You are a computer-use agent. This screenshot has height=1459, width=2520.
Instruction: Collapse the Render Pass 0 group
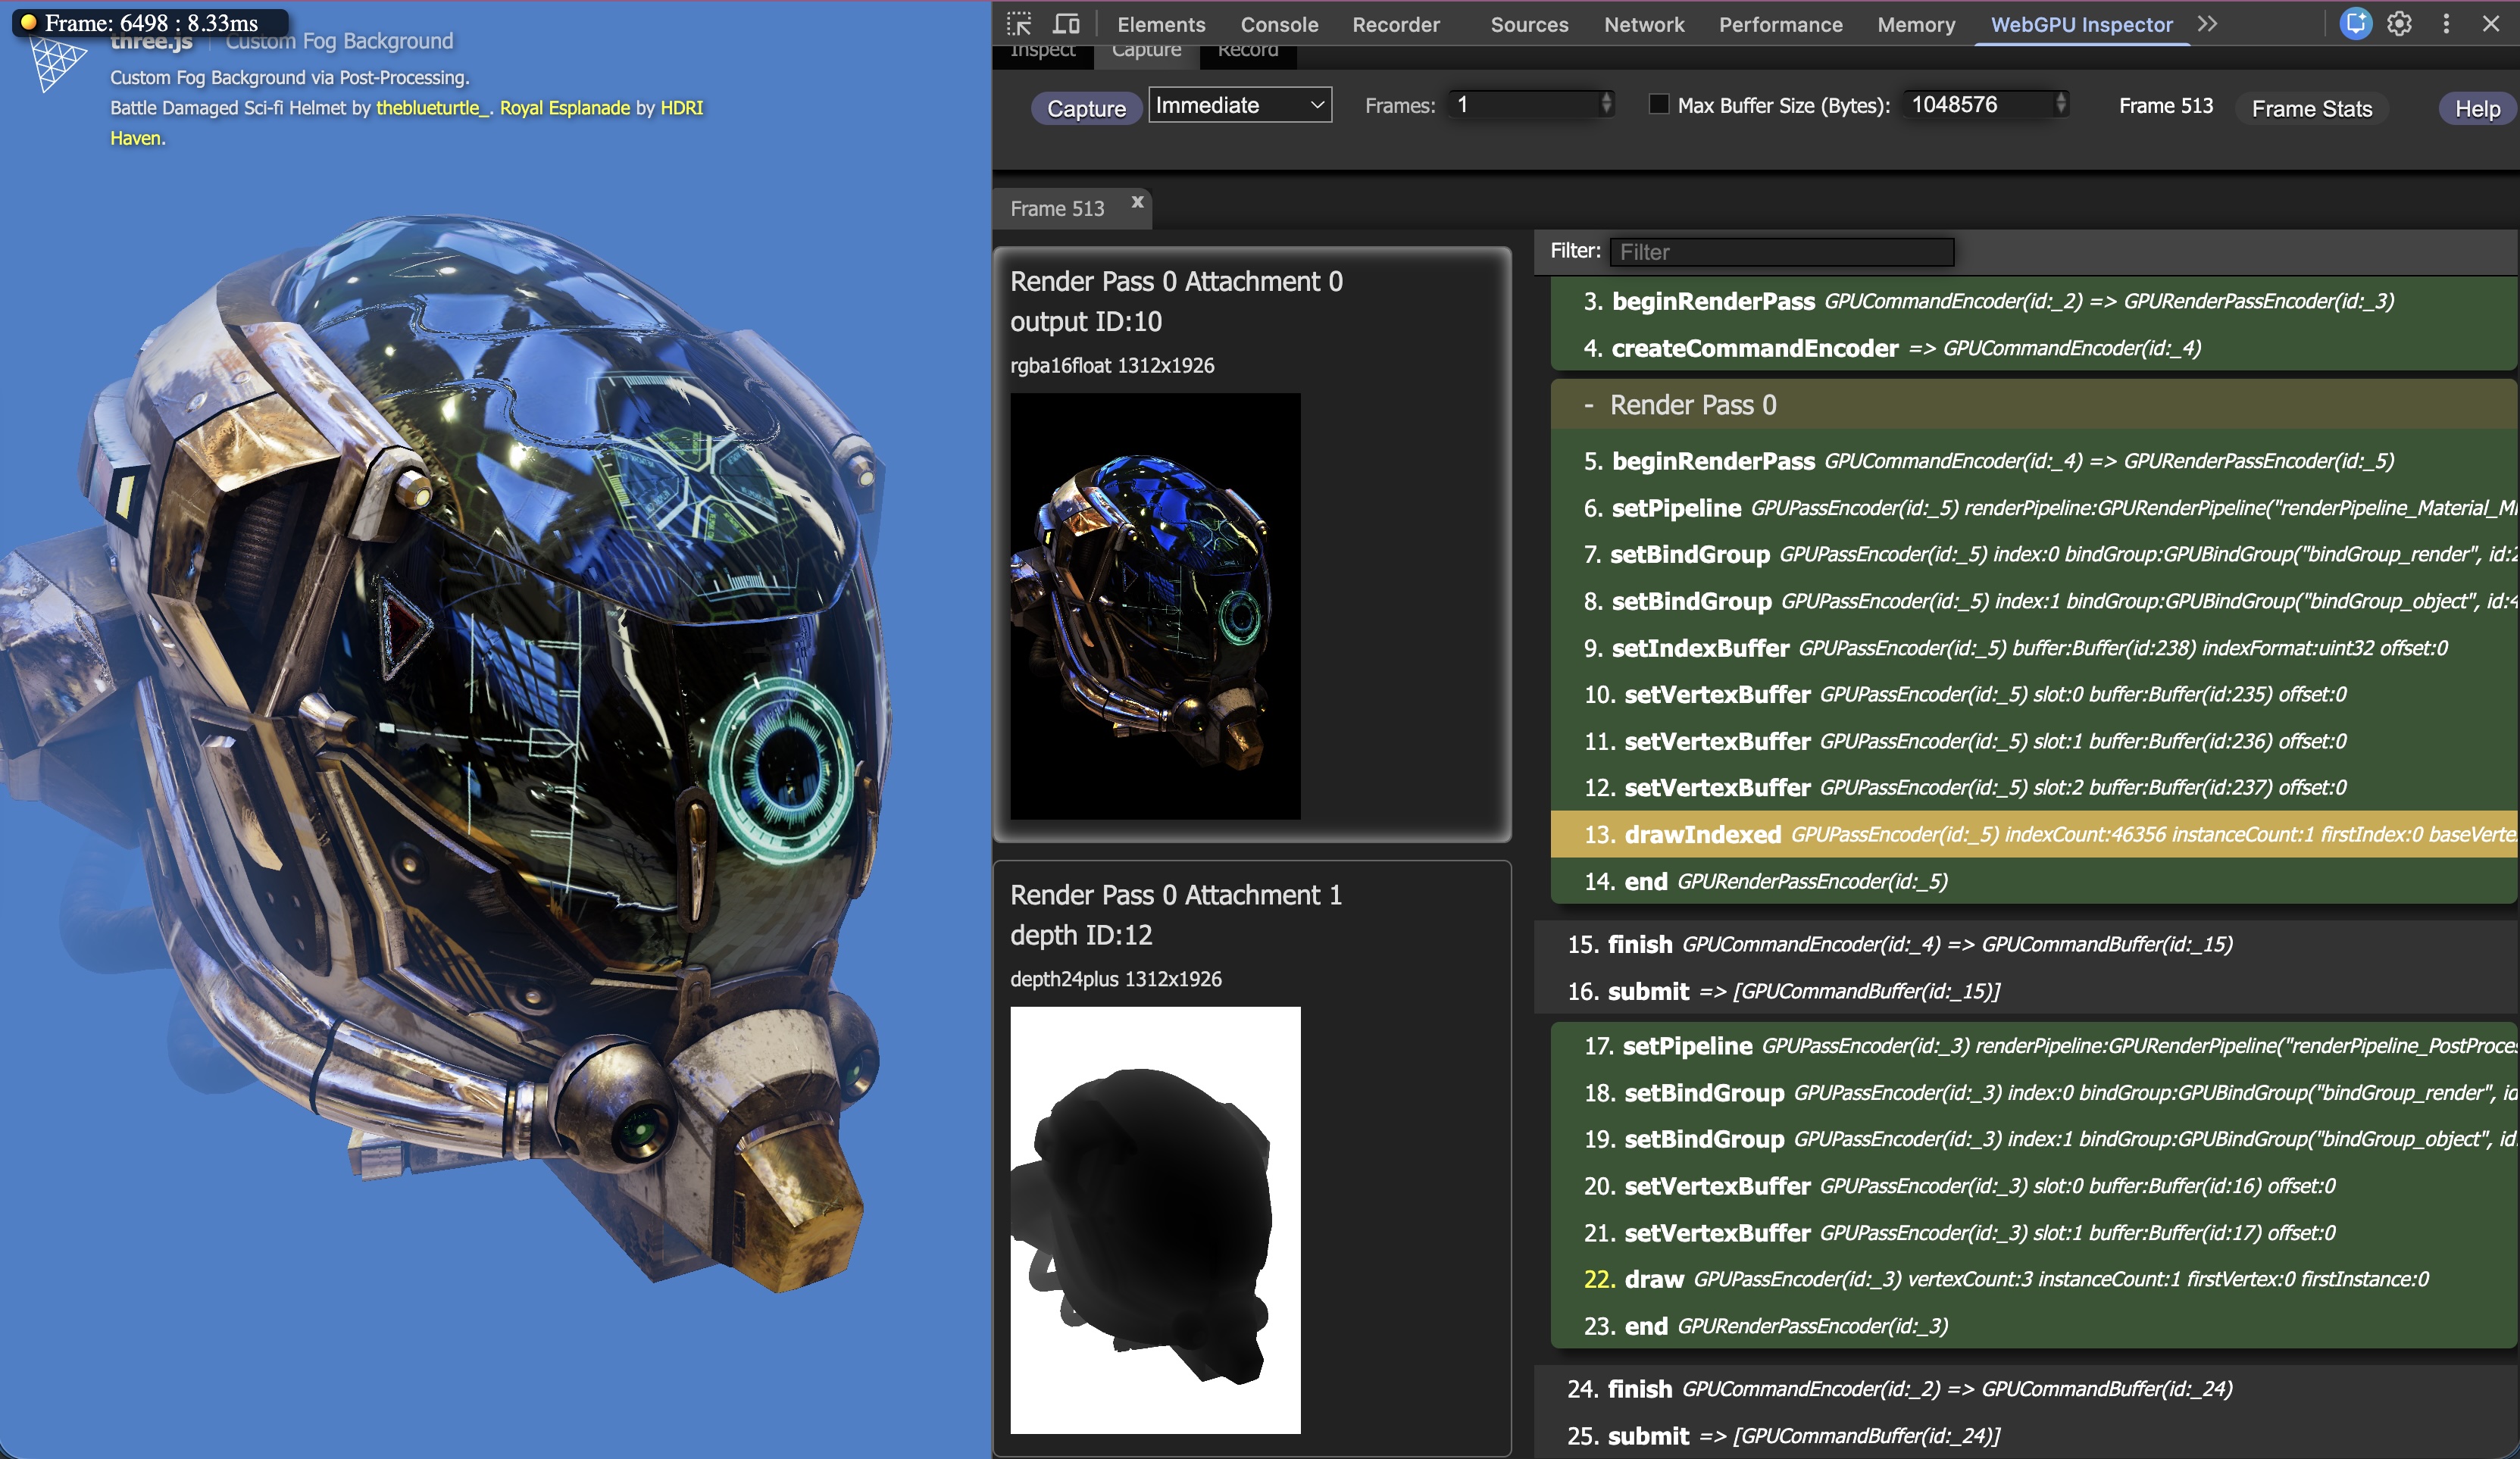click(x=1589, y=405)
